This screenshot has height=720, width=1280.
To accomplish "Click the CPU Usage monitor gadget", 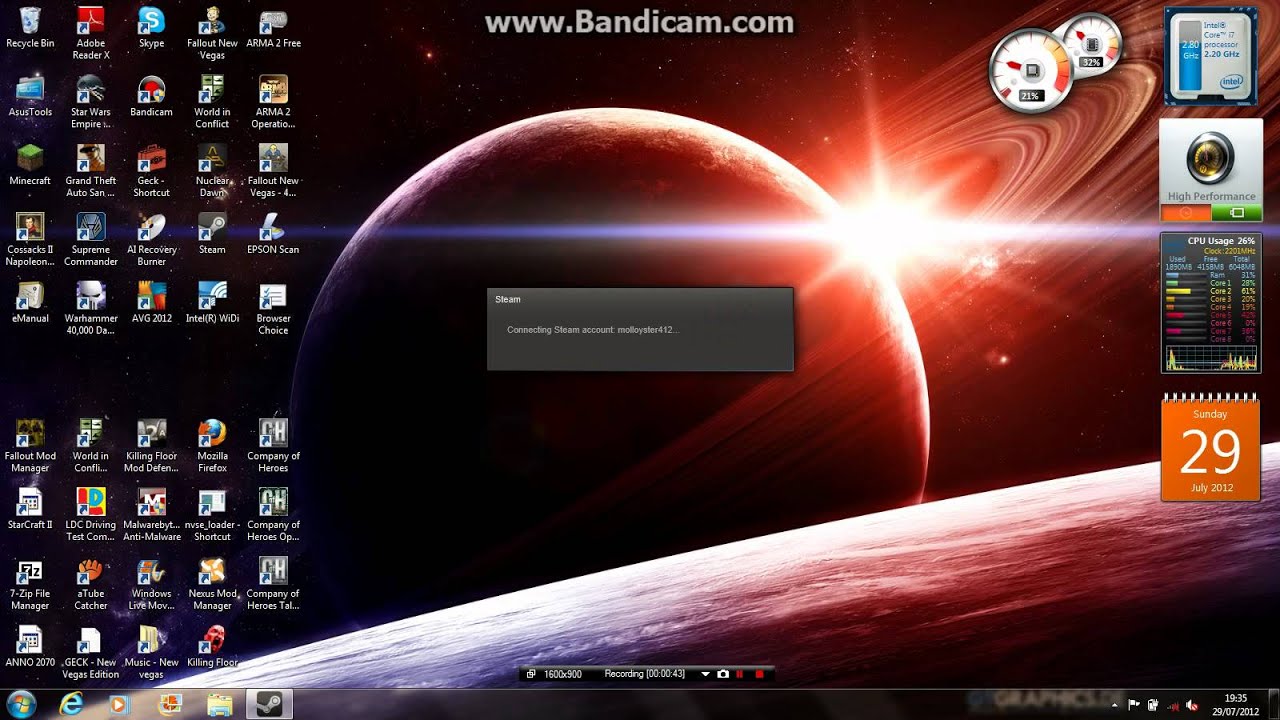I will click(x=1211, y=303).
